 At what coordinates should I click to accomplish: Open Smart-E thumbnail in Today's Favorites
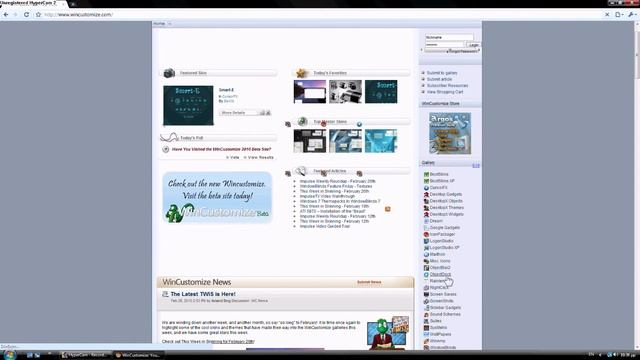point(381,91)
